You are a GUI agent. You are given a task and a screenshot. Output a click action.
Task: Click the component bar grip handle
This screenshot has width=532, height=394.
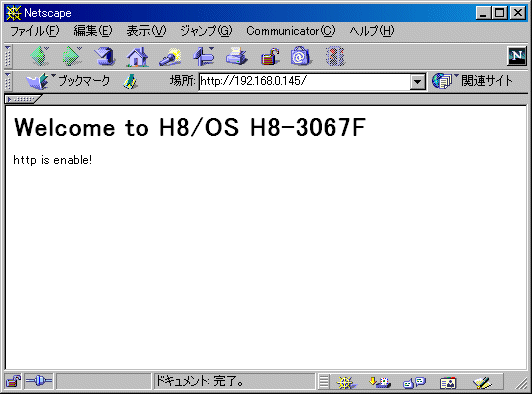(x=324, y=381)
